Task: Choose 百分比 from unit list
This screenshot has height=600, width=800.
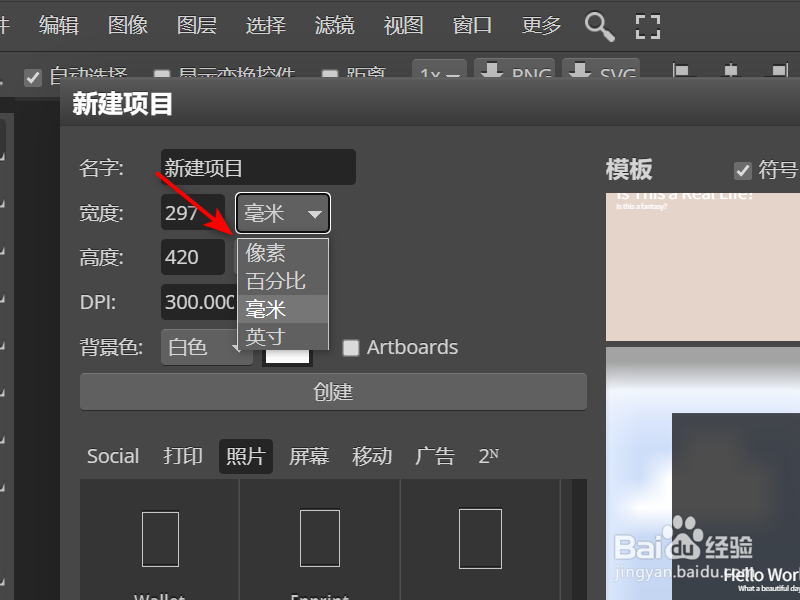Action: pos(283,281)
